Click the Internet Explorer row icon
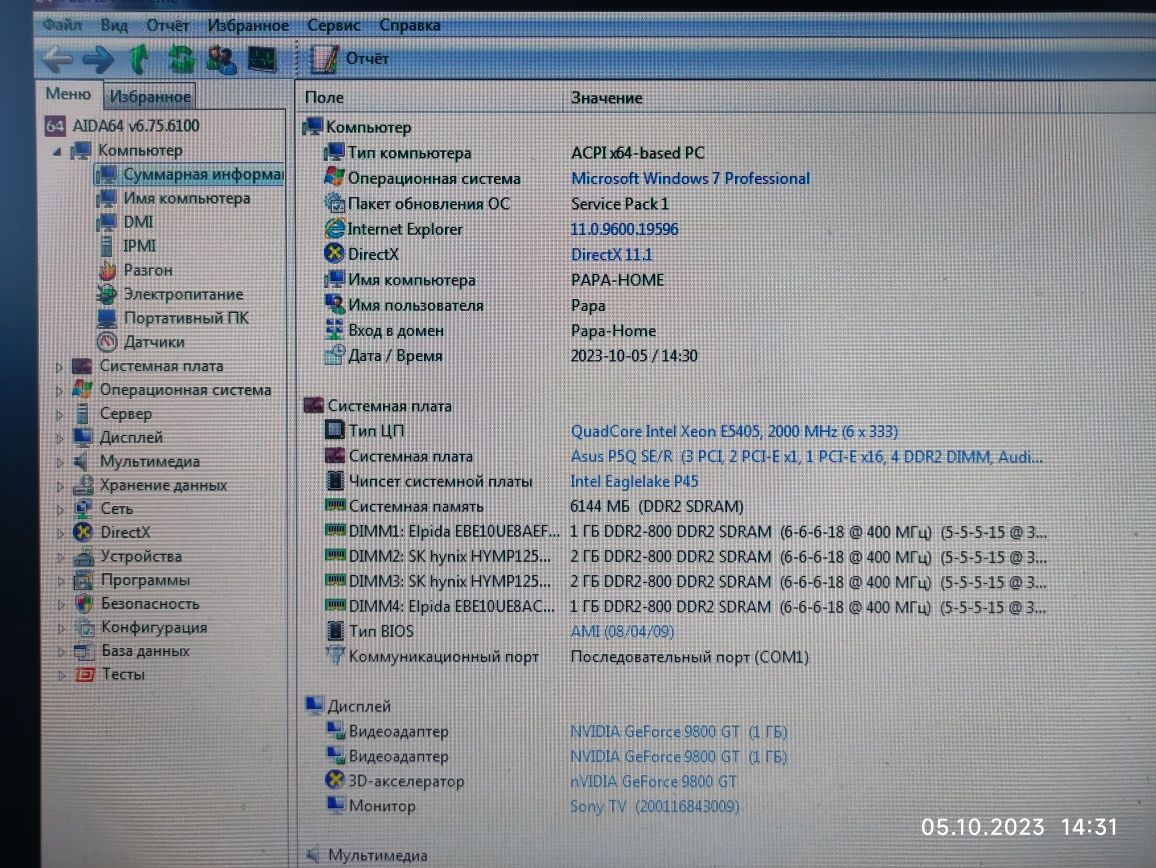 click(x=335, y=229)
